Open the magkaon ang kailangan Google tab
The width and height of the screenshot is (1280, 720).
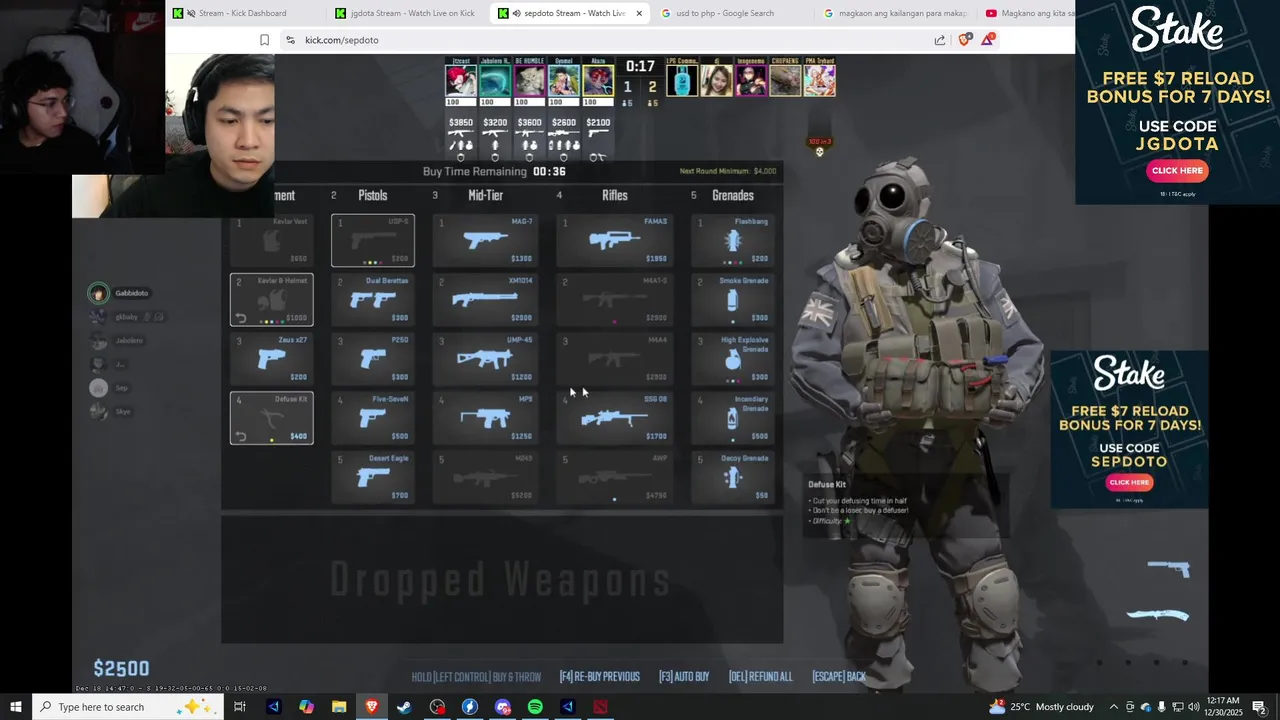click(x=895, y=13)
